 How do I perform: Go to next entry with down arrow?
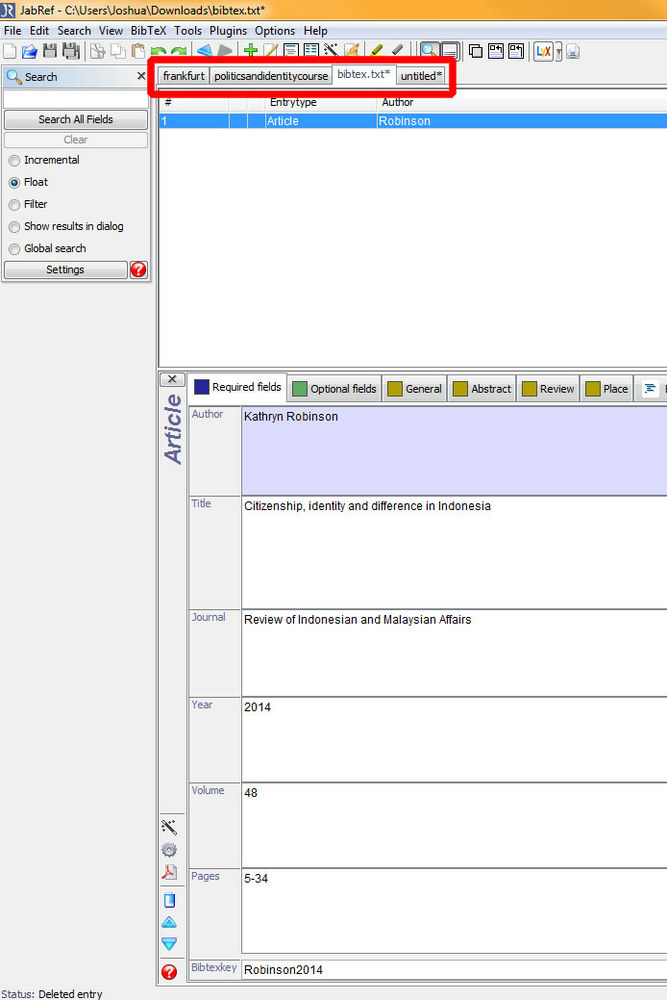click(x=169, y=943)
